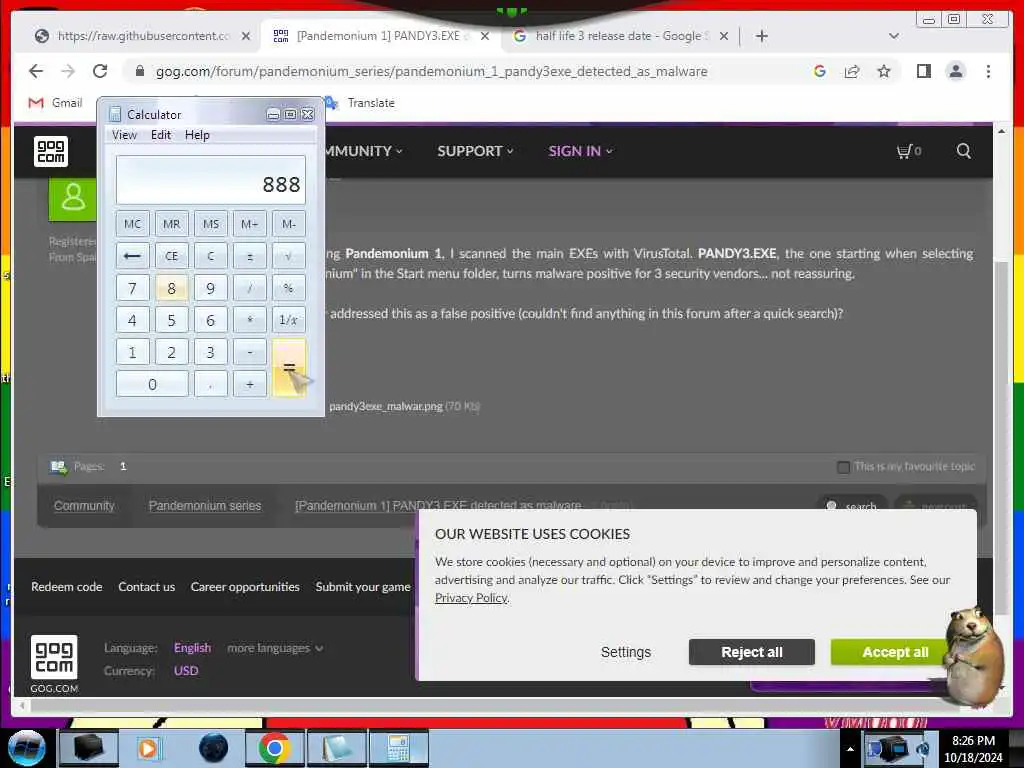This screenshot has width=1024, height=768.
Task: Open a new tab with the plus icon
Action: [761, 36]
